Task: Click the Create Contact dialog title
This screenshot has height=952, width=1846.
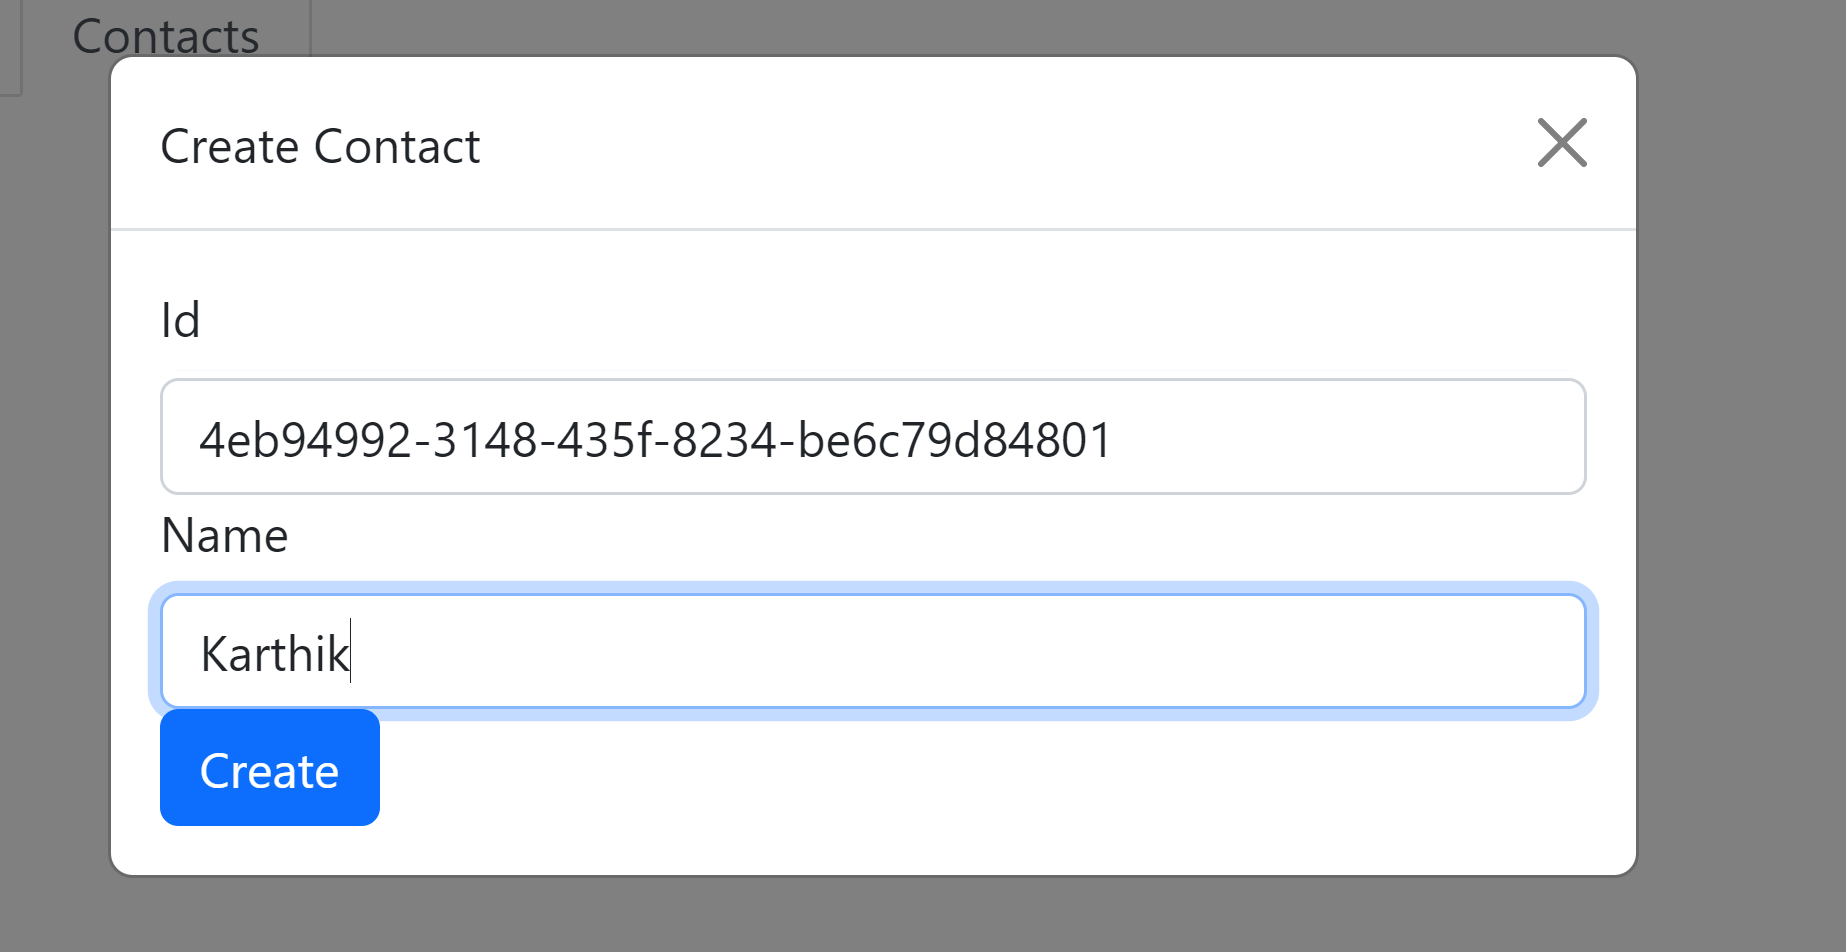Action: tap(320, 147)
